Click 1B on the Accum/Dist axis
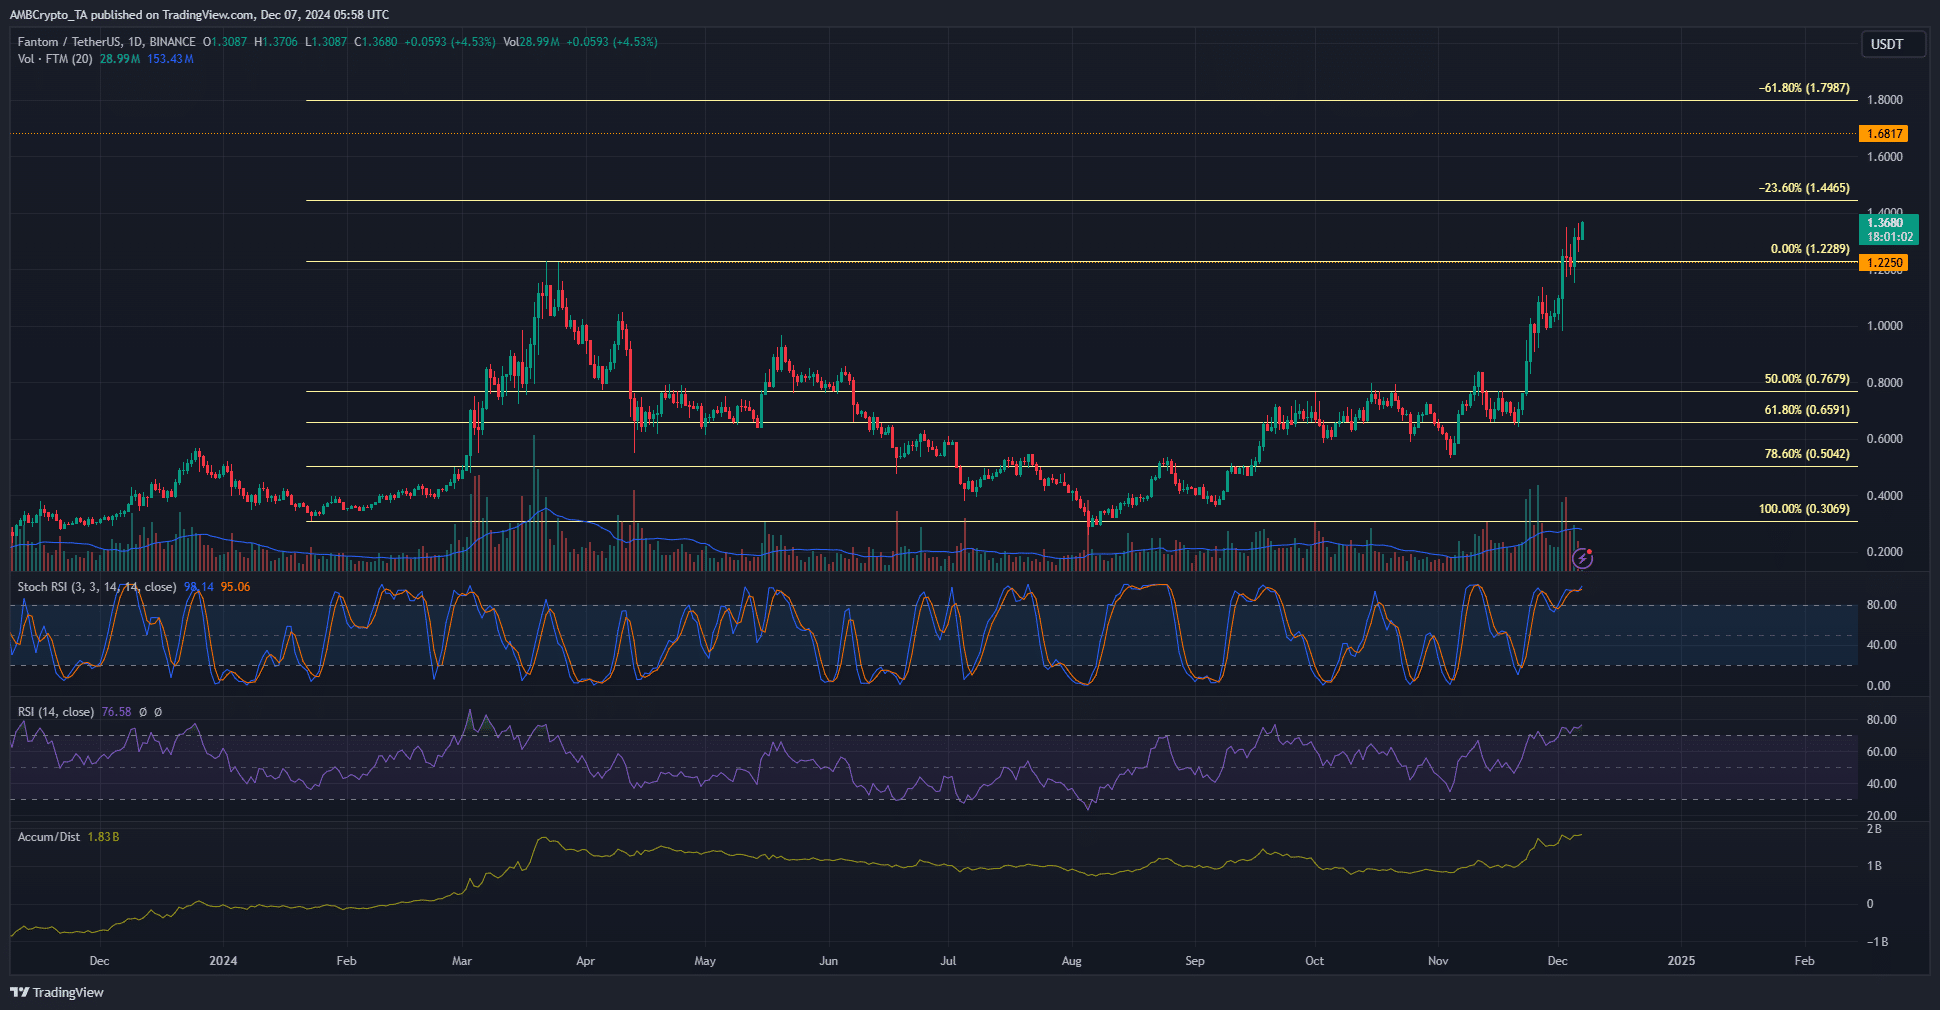This screenshot has width=1940, height=1010. [x=1874, y=866]
